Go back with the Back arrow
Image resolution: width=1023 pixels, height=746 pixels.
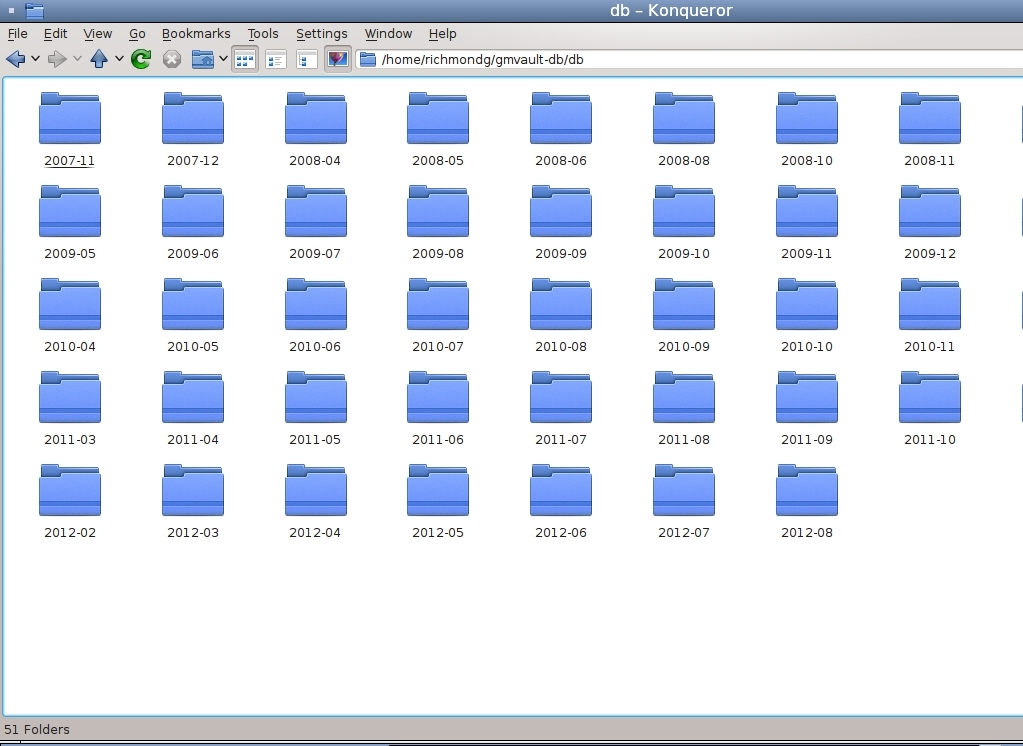[16, 59]
